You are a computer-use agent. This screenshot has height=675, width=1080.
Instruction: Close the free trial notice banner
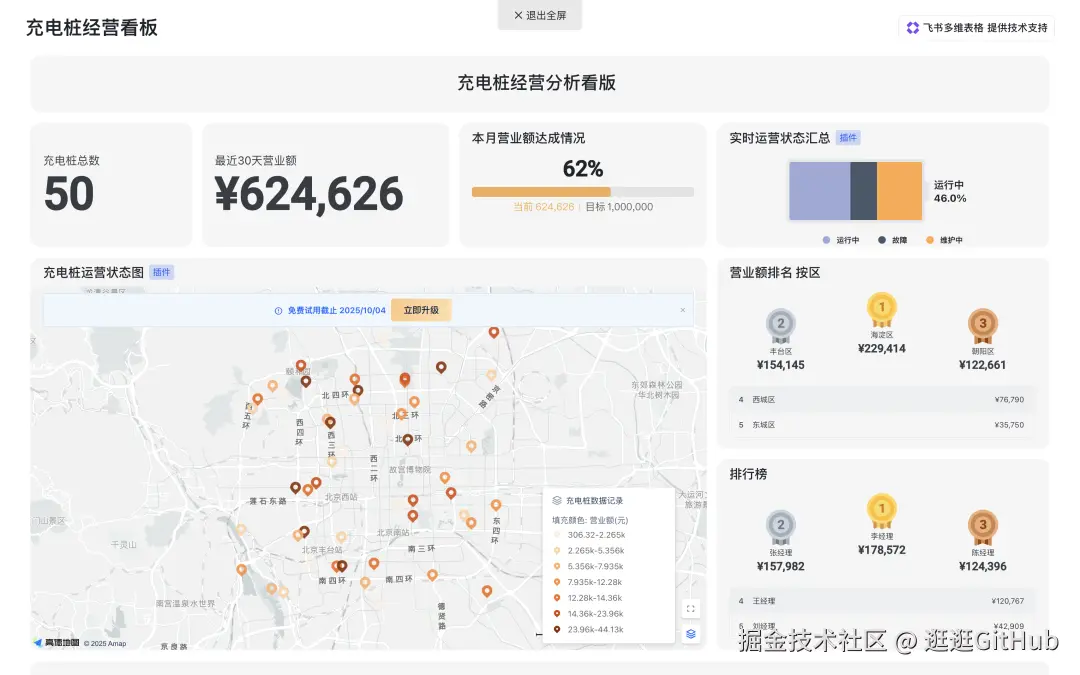[684, 310]
